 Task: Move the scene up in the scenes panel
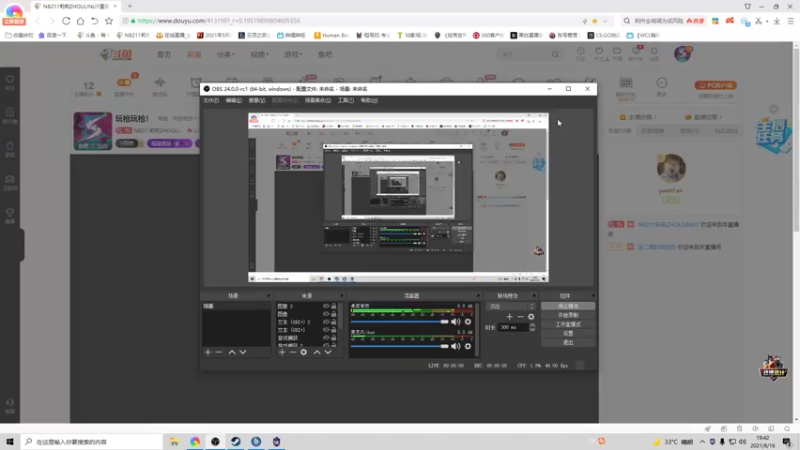click(x=232, y=352)
